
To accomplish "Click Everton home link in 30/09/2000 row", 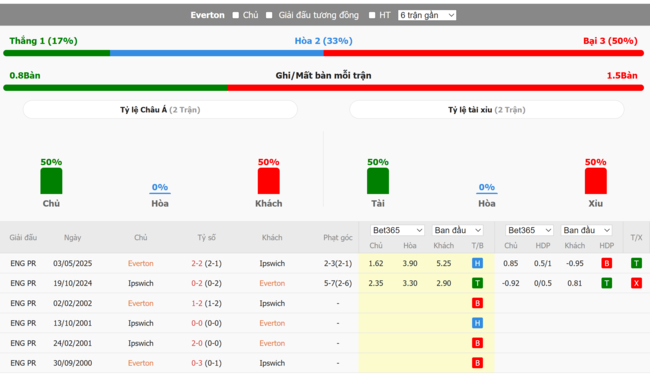I will click(141, 363).
